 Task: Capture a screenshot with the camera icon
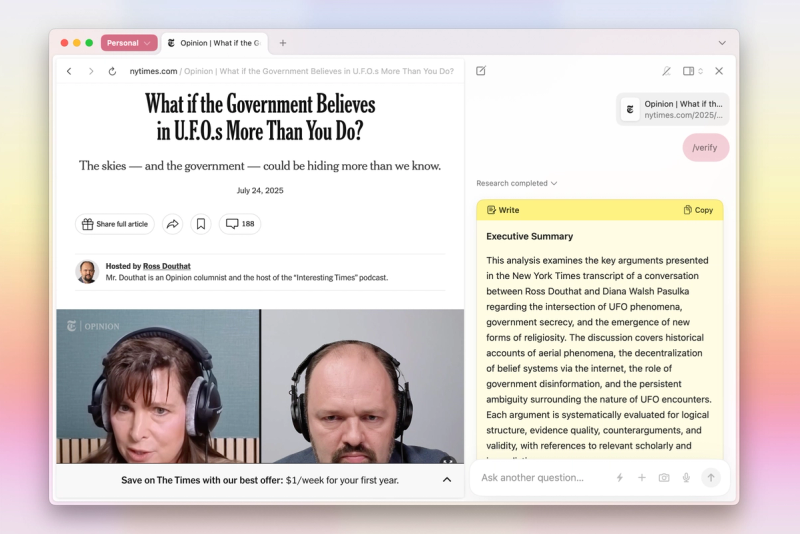(x=664, y=477)
